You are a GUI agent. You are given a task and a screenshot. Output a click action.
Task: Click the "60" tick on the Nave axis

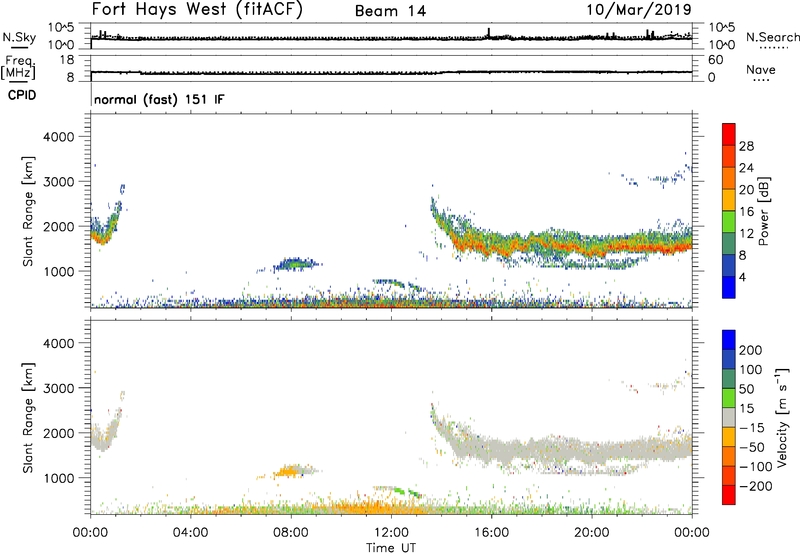[715, 60]
